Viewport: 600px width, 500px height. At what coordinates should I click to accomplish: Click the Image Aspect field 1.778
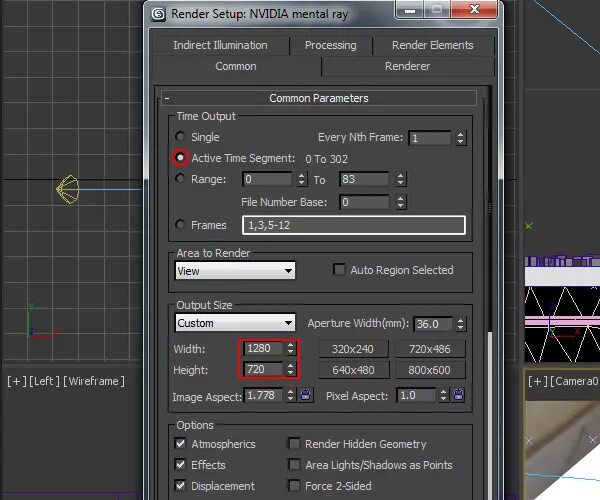pyautogui.click(x=264, y=395)
